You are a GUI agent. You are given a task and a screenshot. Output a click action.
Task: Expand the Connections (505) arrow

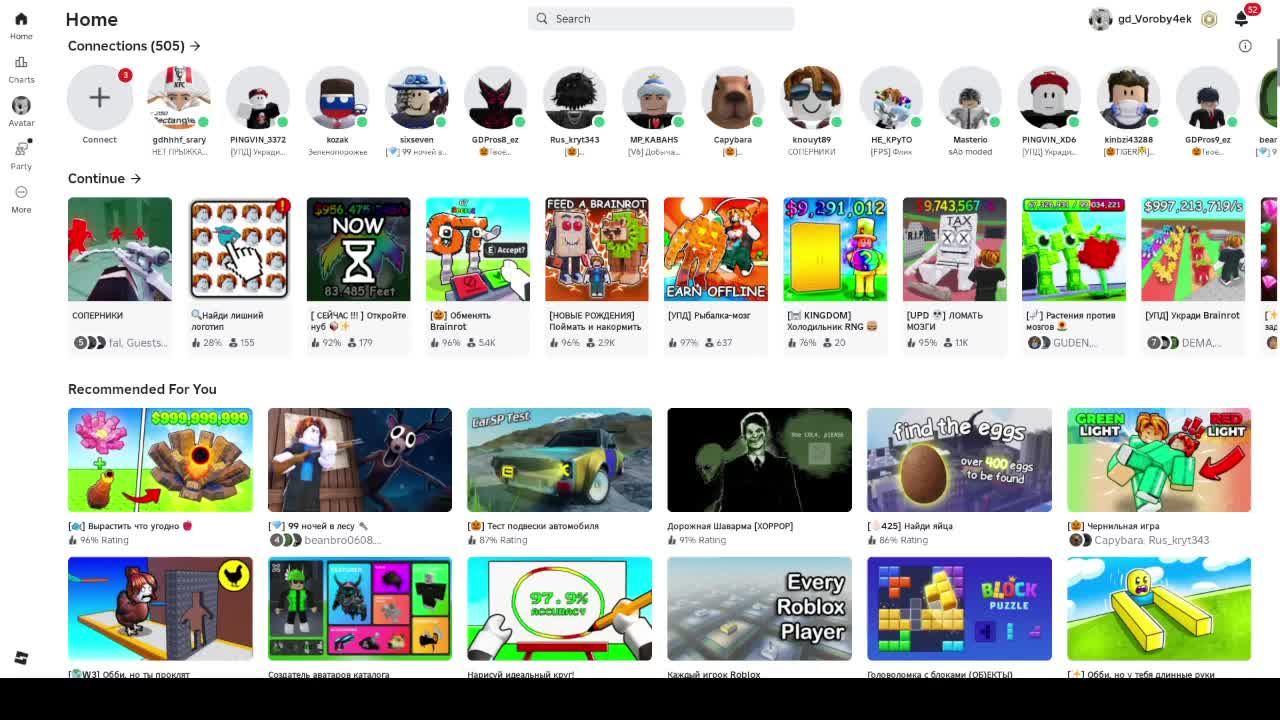click(x=195, y=46)
